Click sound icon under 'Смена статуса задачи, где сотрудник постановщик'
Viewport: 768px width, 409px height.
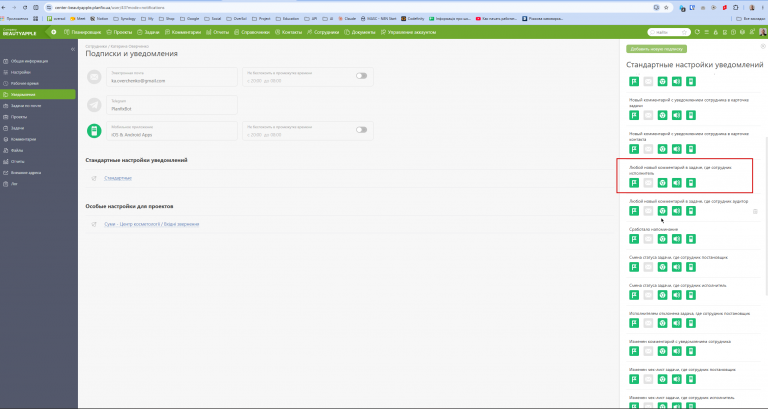pos(676,267)
